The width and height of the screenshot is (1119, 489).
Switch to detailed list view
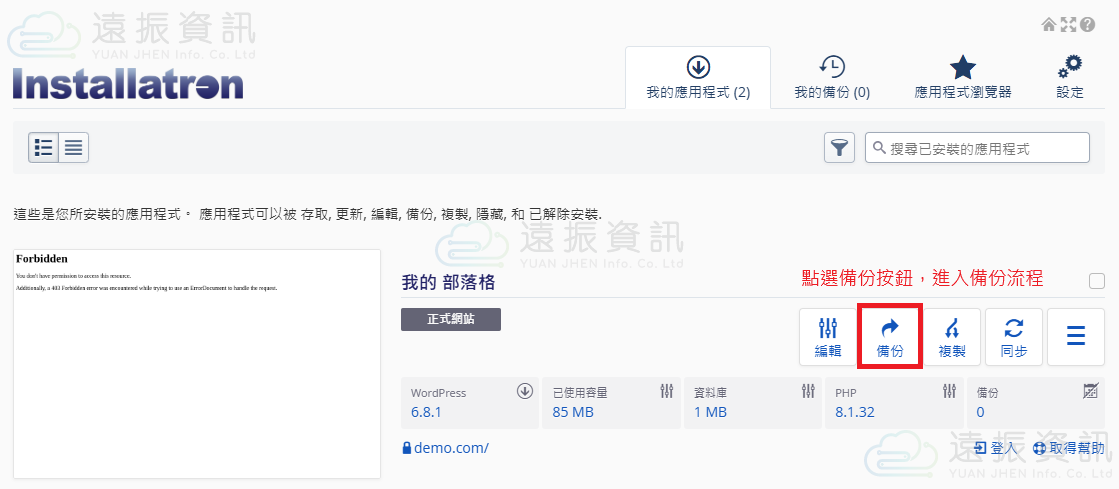pyautogui.click(x=44, y=148)
